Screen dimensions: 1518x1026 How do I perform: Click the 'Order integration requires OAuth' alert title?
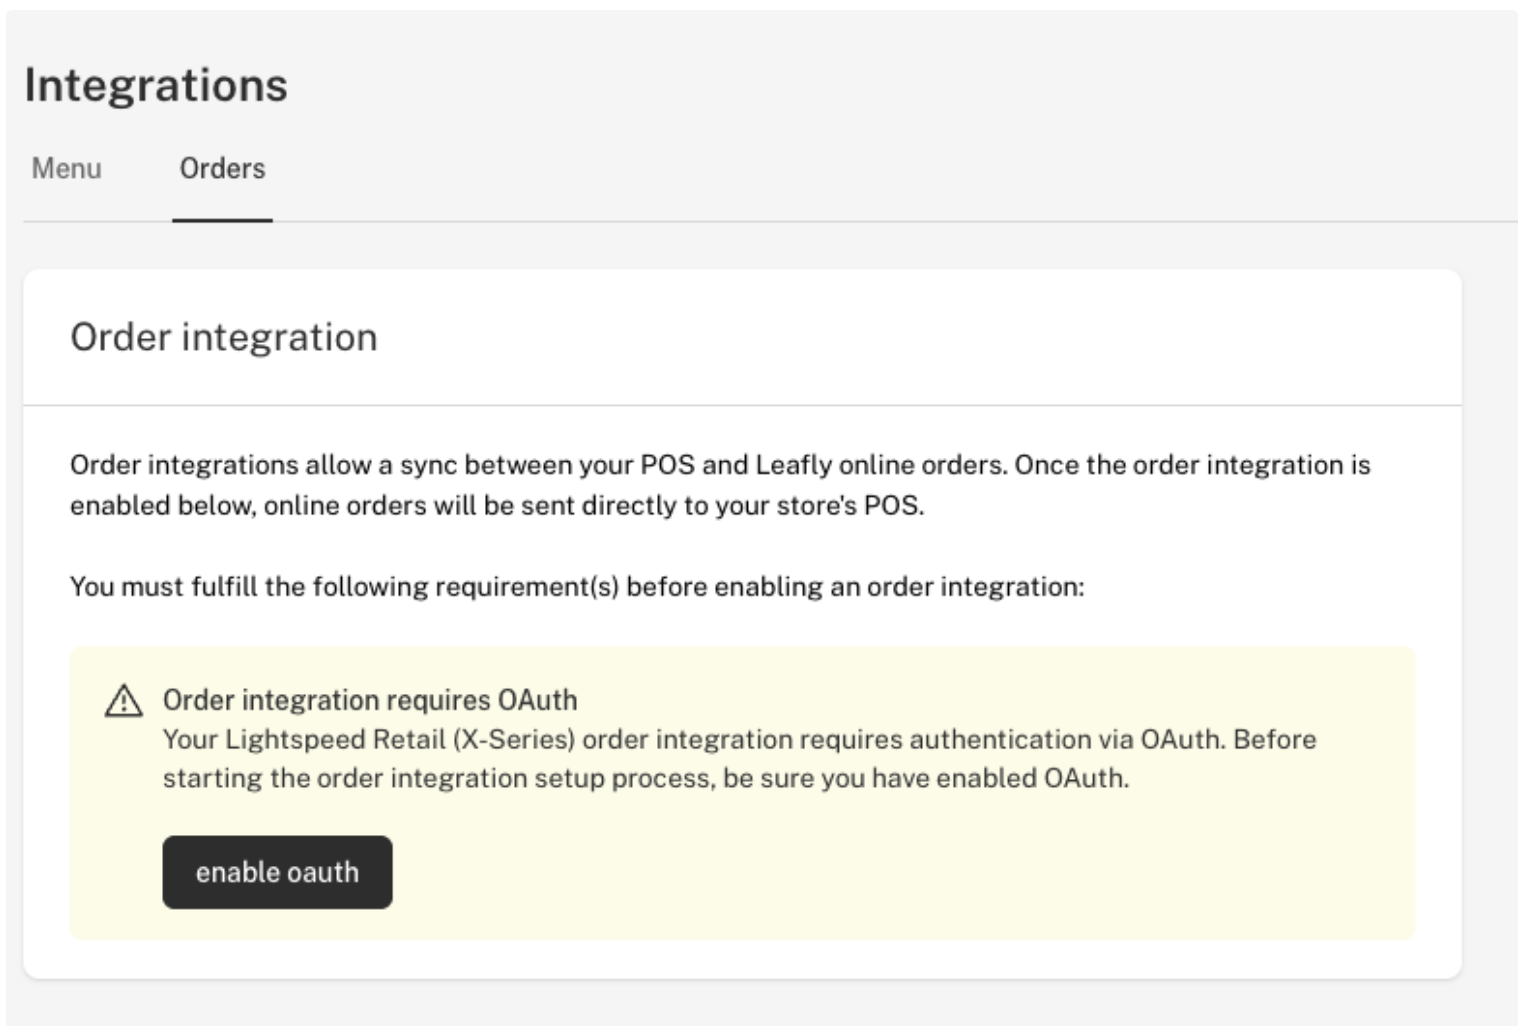click(x=369, y=700)
